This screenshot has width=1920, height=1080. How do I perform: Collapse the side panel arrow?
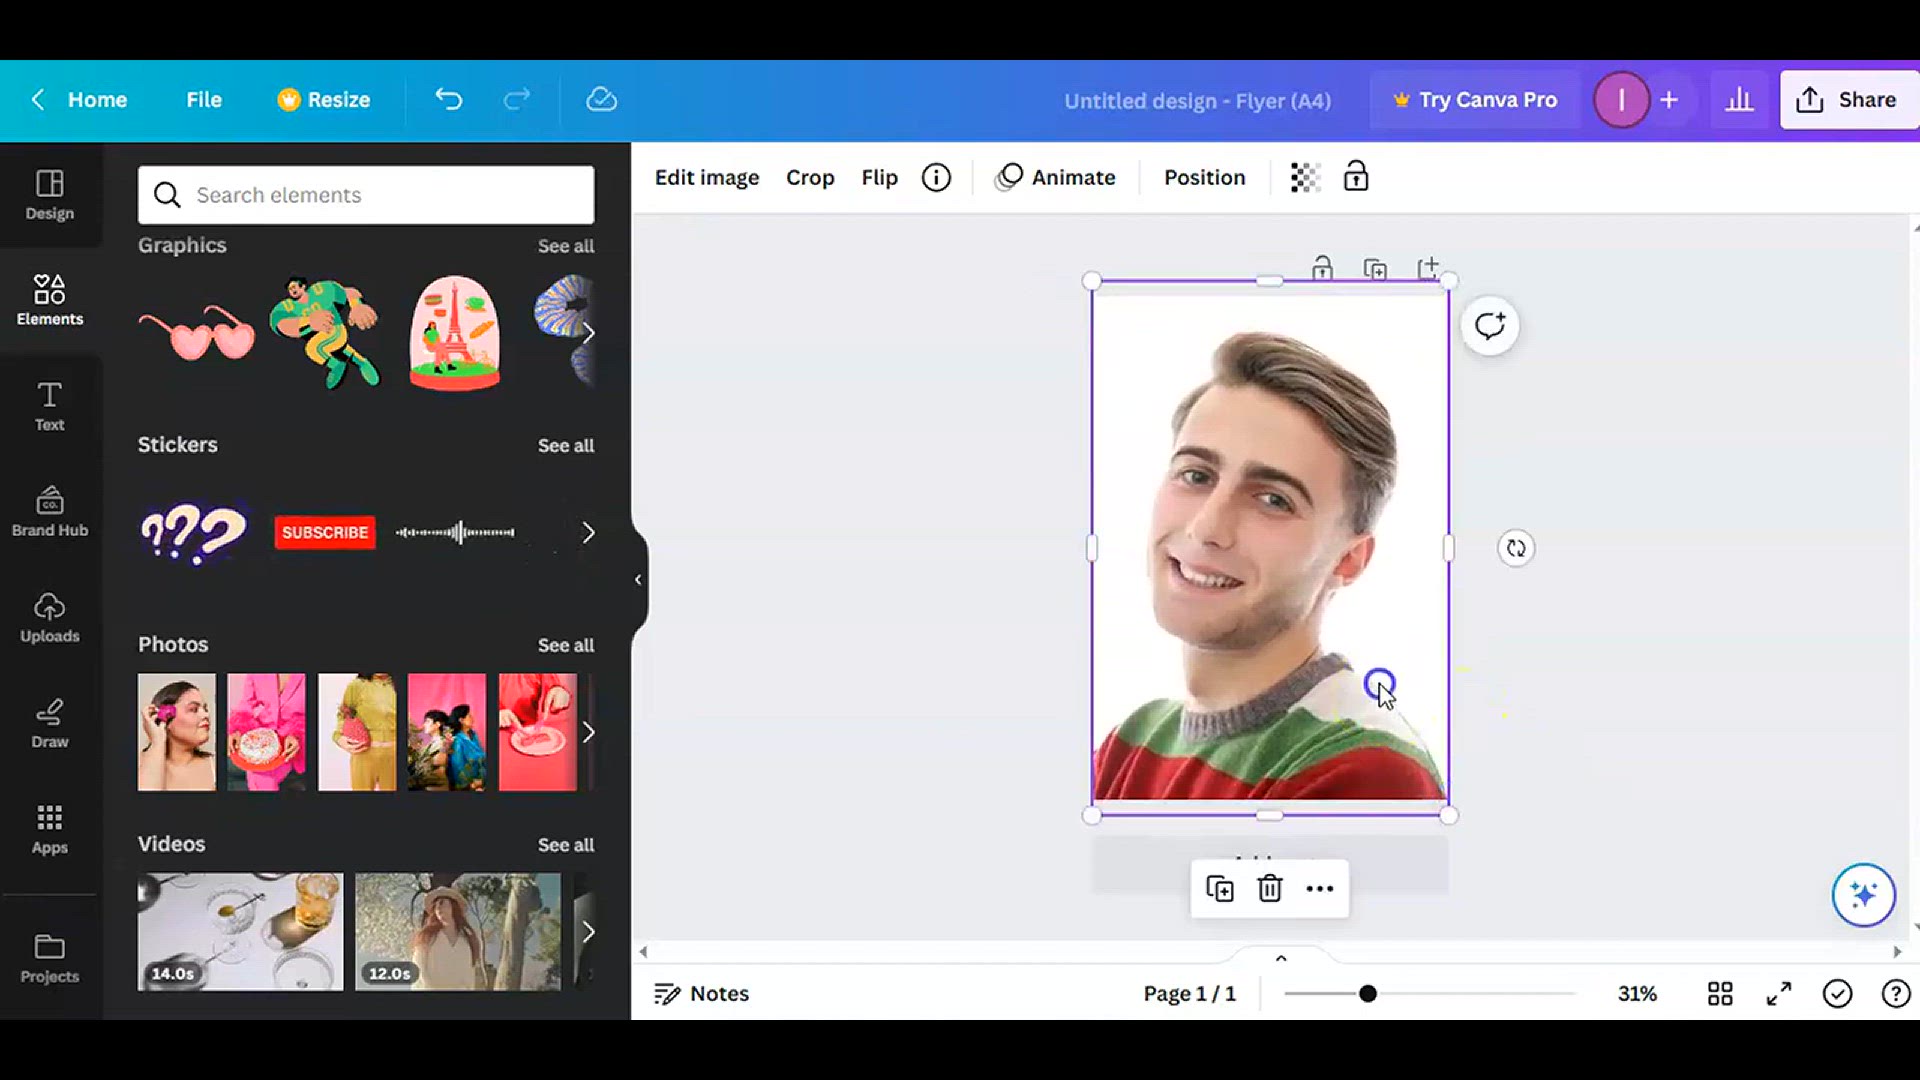point(638,580)
